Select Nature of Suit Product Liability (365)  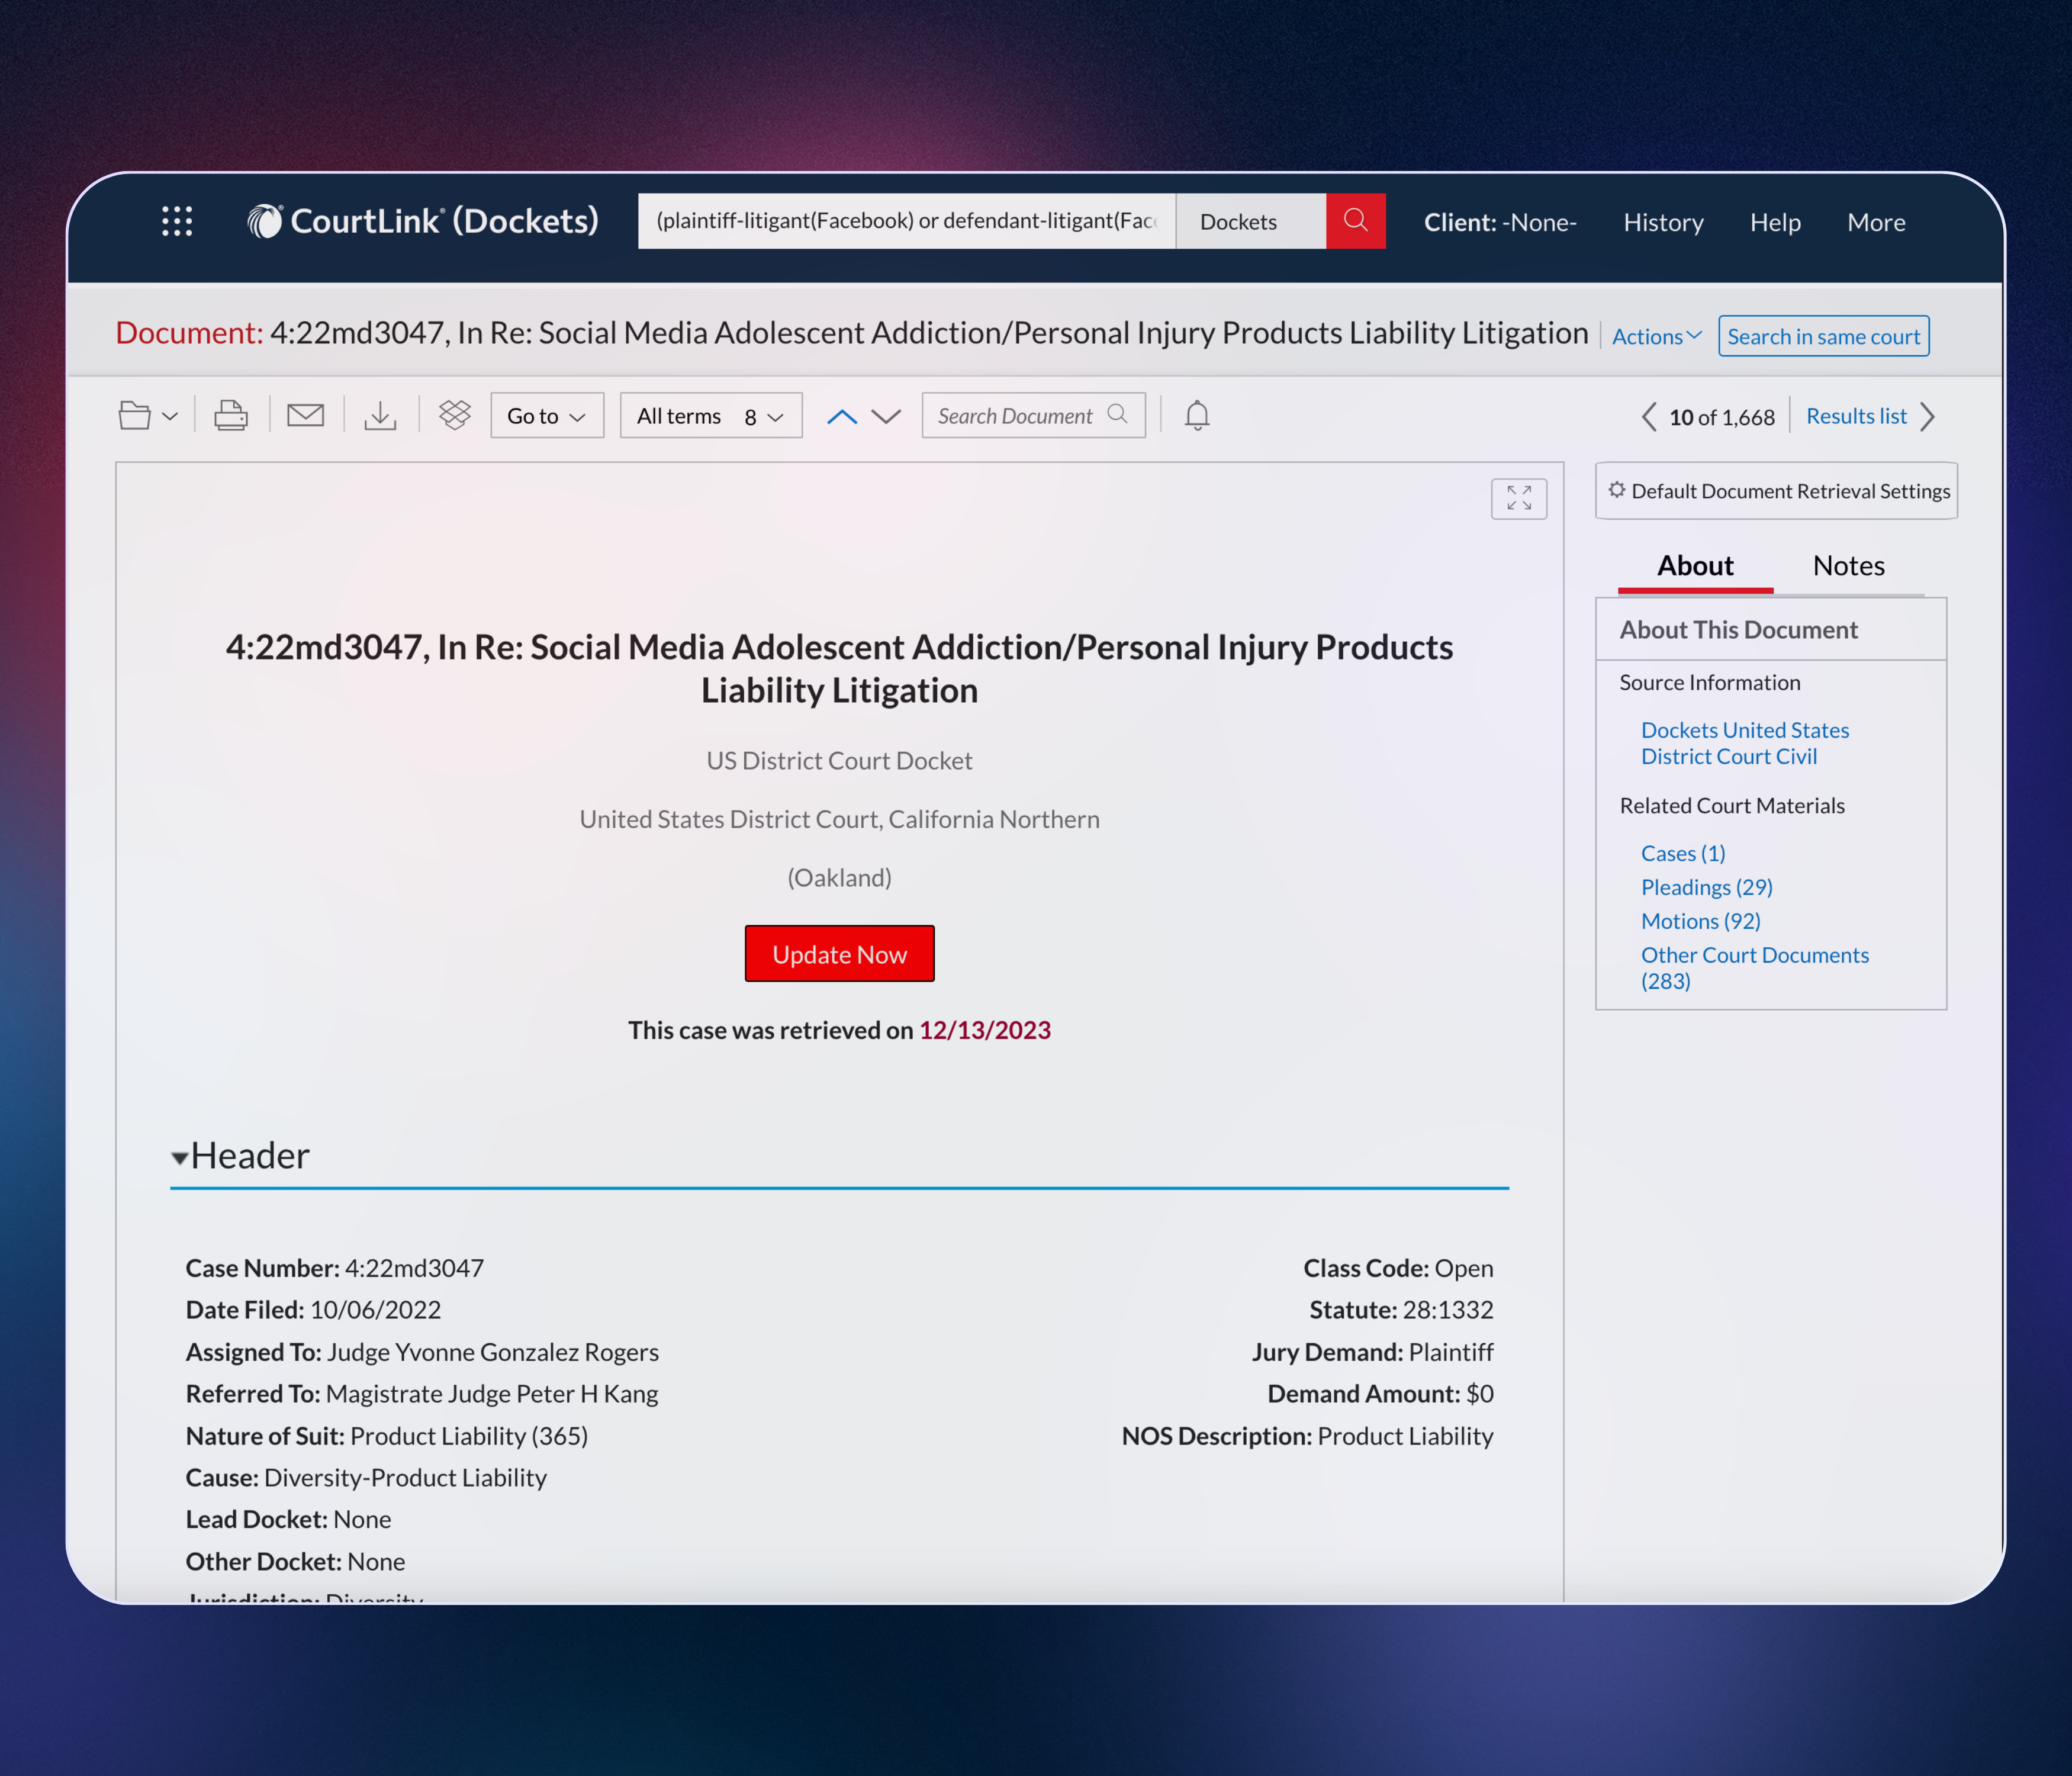pos(387,1436)
